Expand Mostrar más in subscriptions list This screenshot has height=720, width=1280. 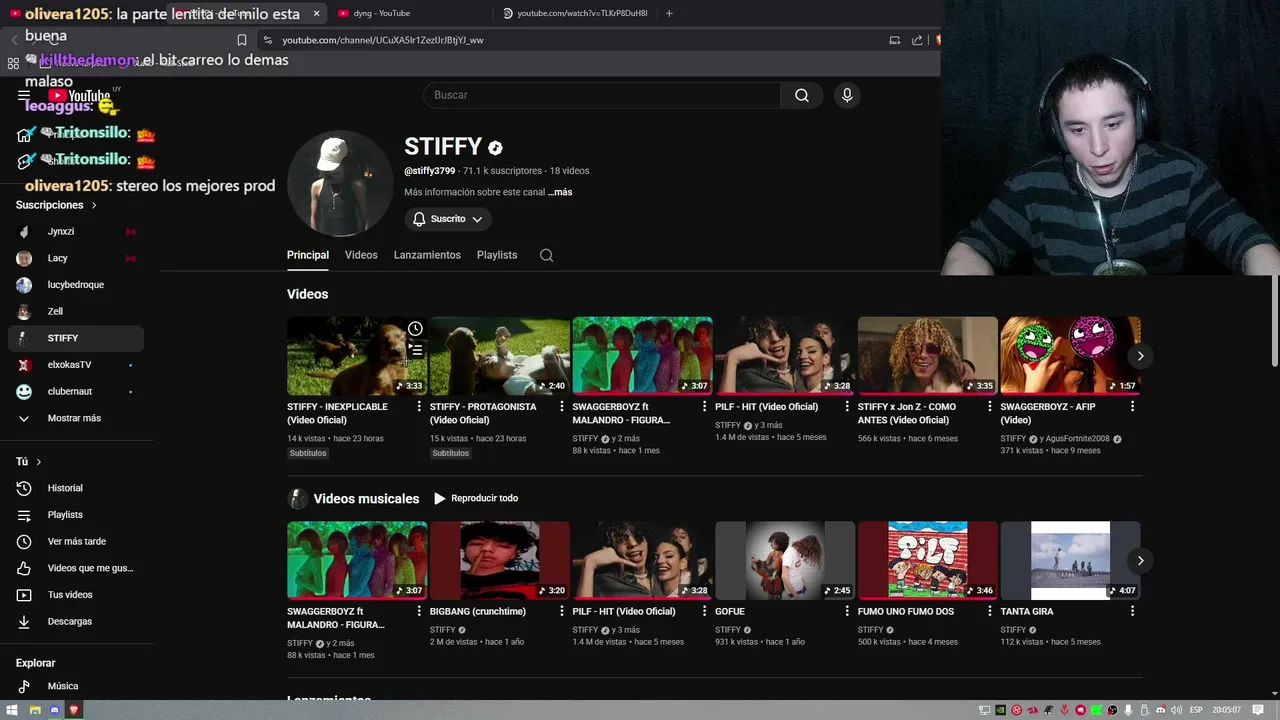76,418
